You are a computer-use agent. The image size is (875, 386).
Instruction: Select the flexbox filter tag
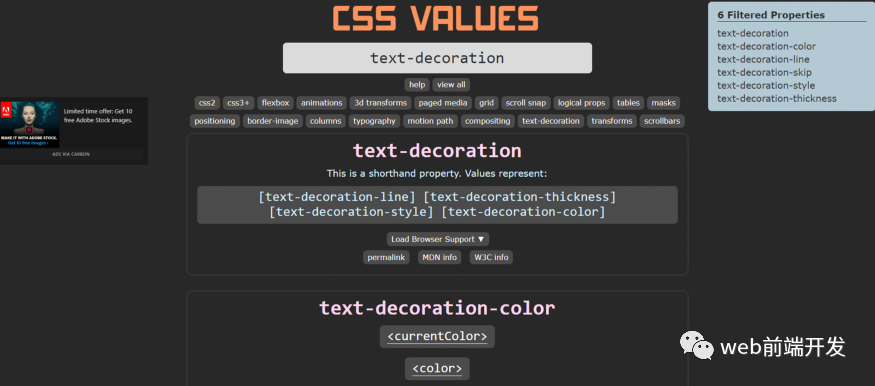click(x=276, y=103)
